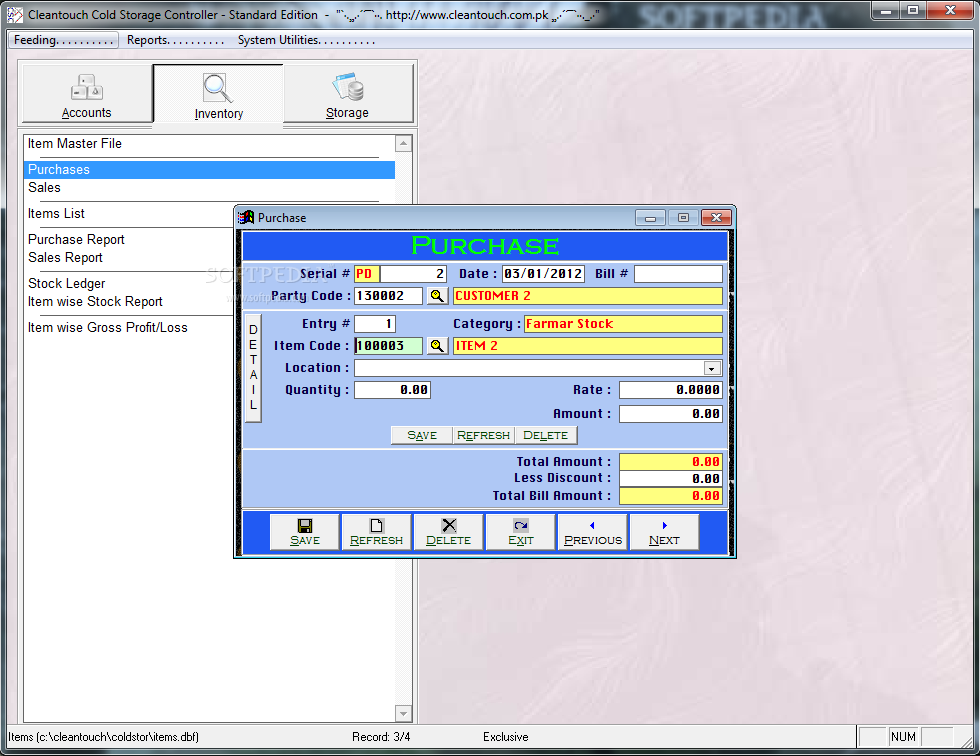The height and width of the screenshot is (756, 980).
Task: Click the Bill # field
Action: coord(678,274)
